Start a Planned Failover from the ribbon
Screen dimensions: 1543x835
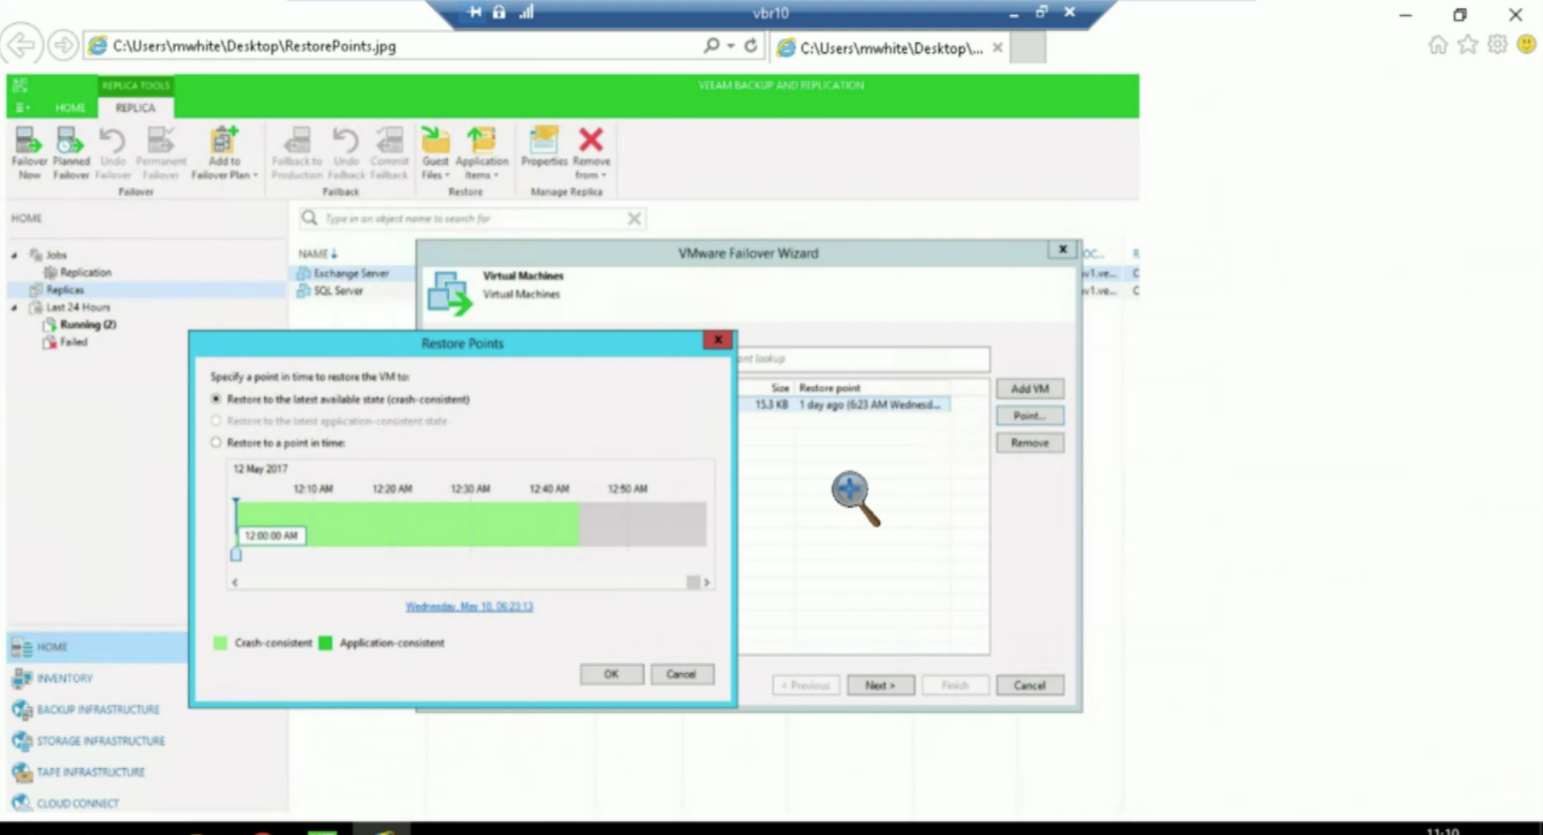71,153
